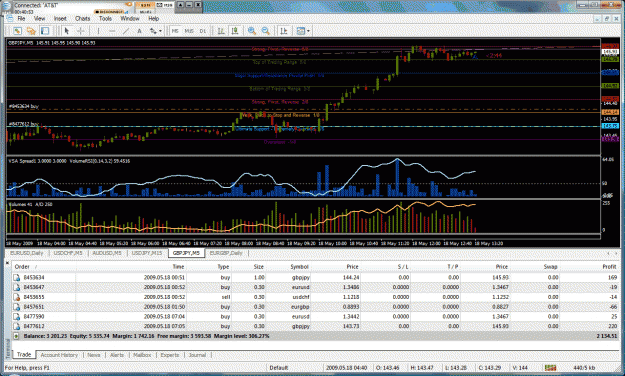Screen dimensions: 625x376
Task: Switch to candlestick chart style
Action: tap(235, 31)
